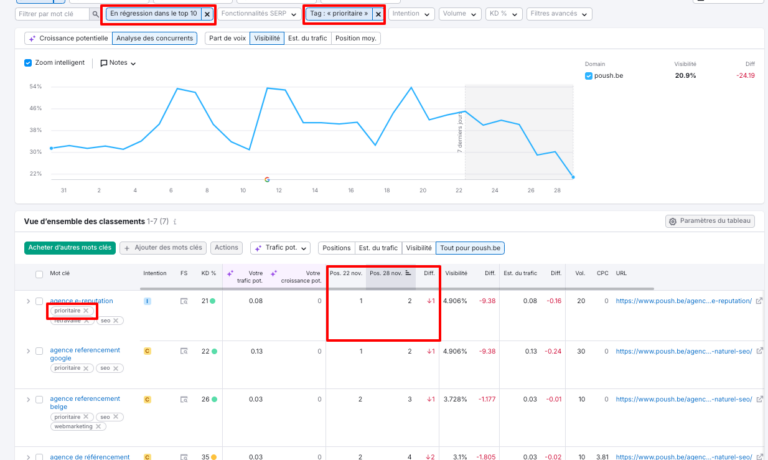Switch to the Part de voix tab
Image resolution: width=768 pixels, height=460 pixels.
point(226,38)
